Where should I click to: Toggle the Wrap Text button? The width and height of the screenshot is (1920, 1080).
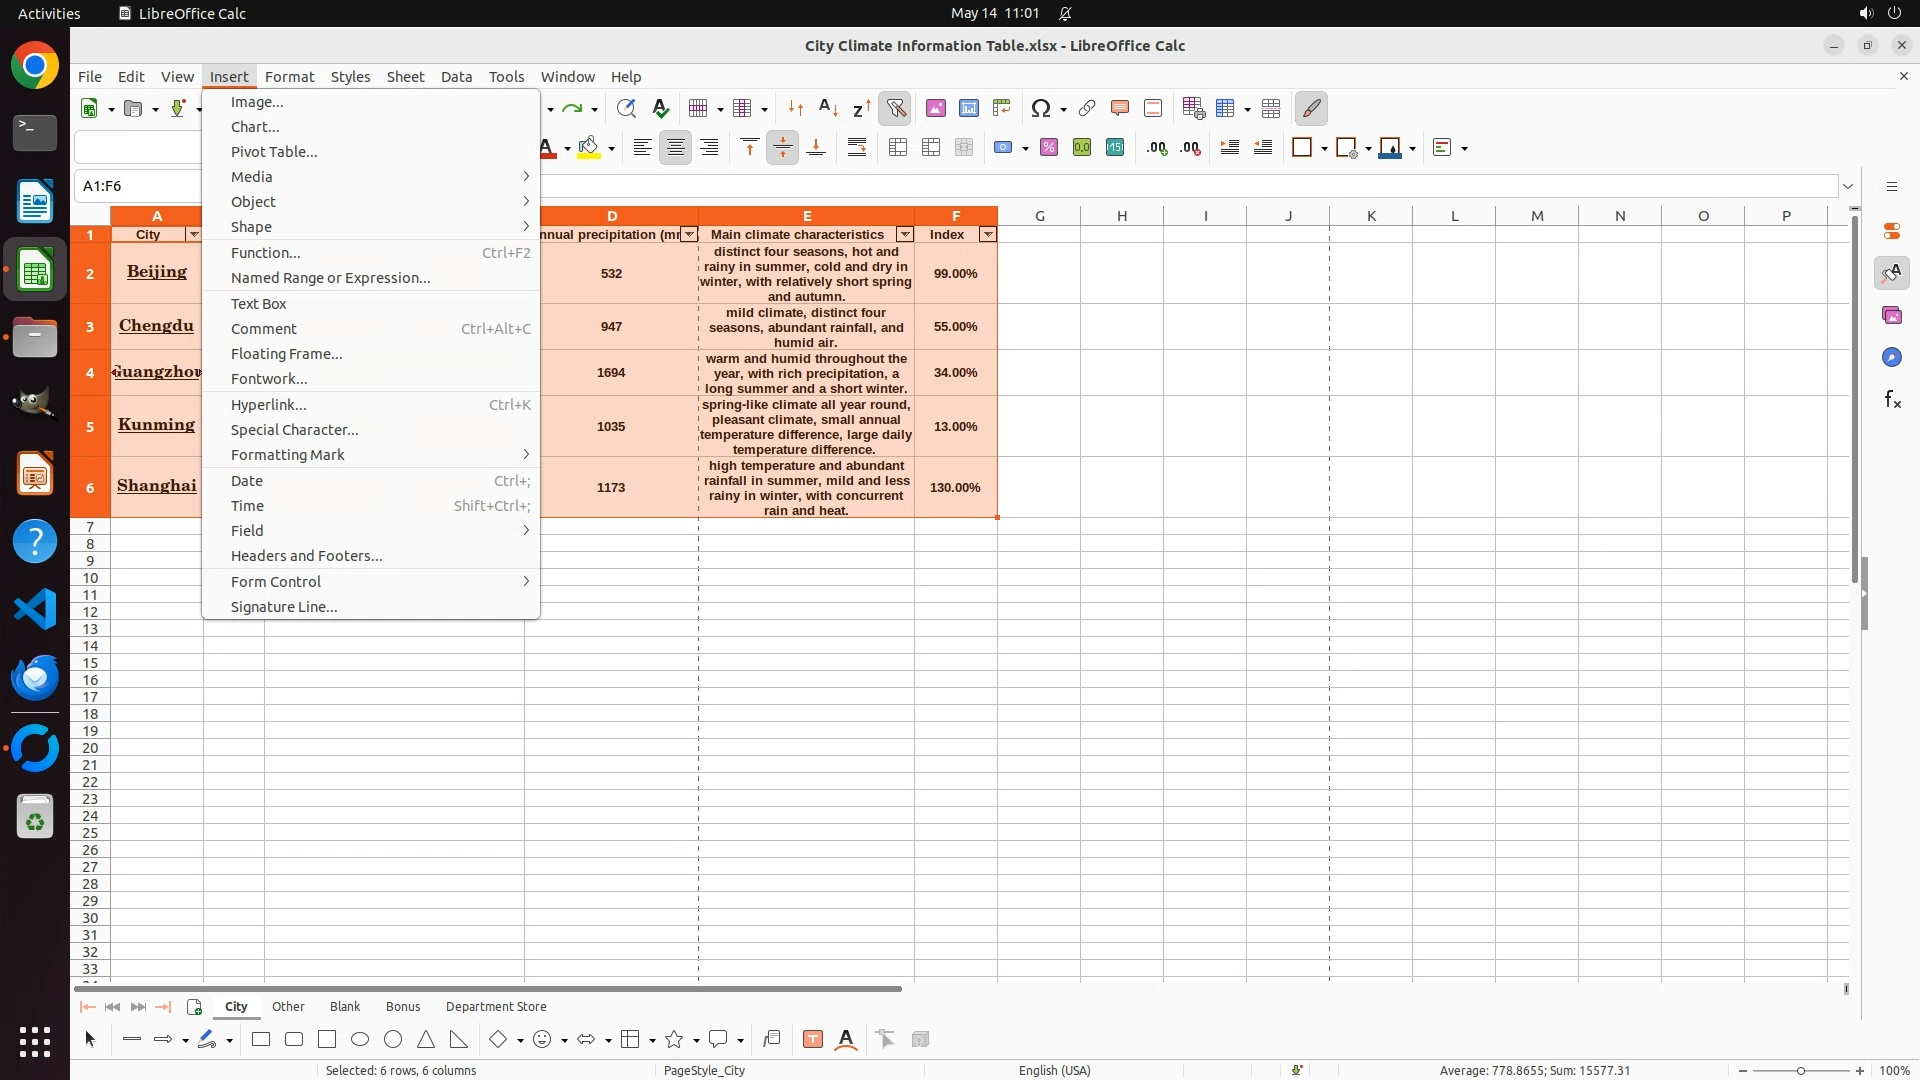click(x=857, y=148)
